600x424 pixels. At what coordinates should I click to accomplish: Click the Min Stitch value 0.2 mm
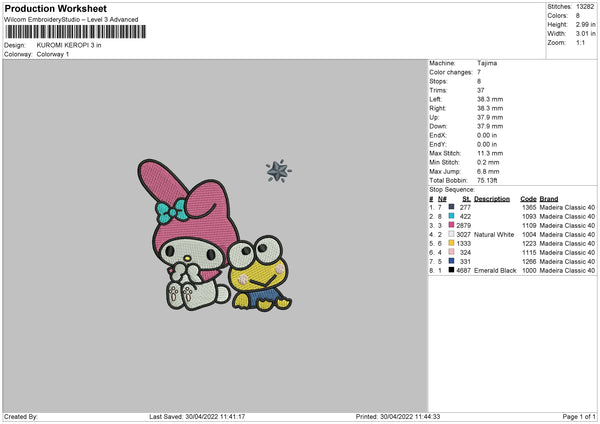488,162
